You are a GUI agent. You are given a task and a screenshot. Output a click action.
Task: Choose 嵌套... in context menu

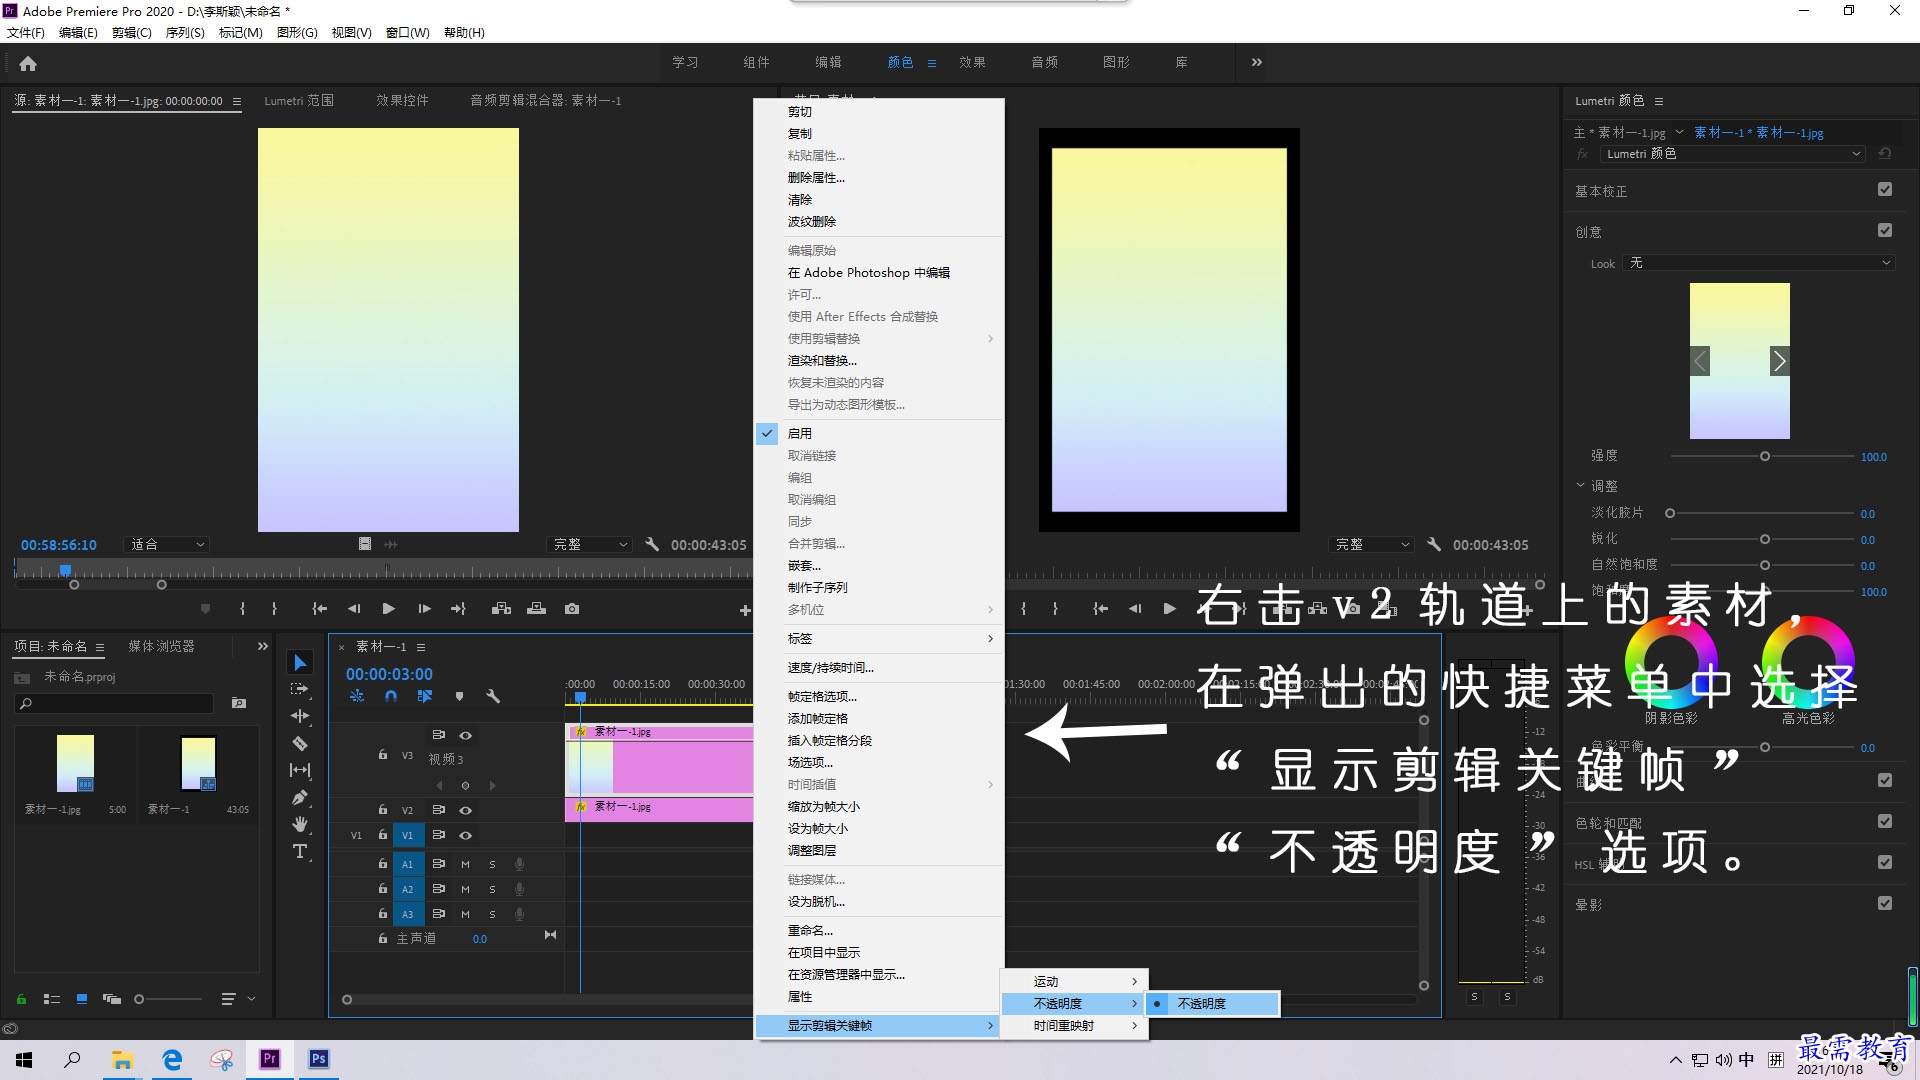tap(879, 566)
